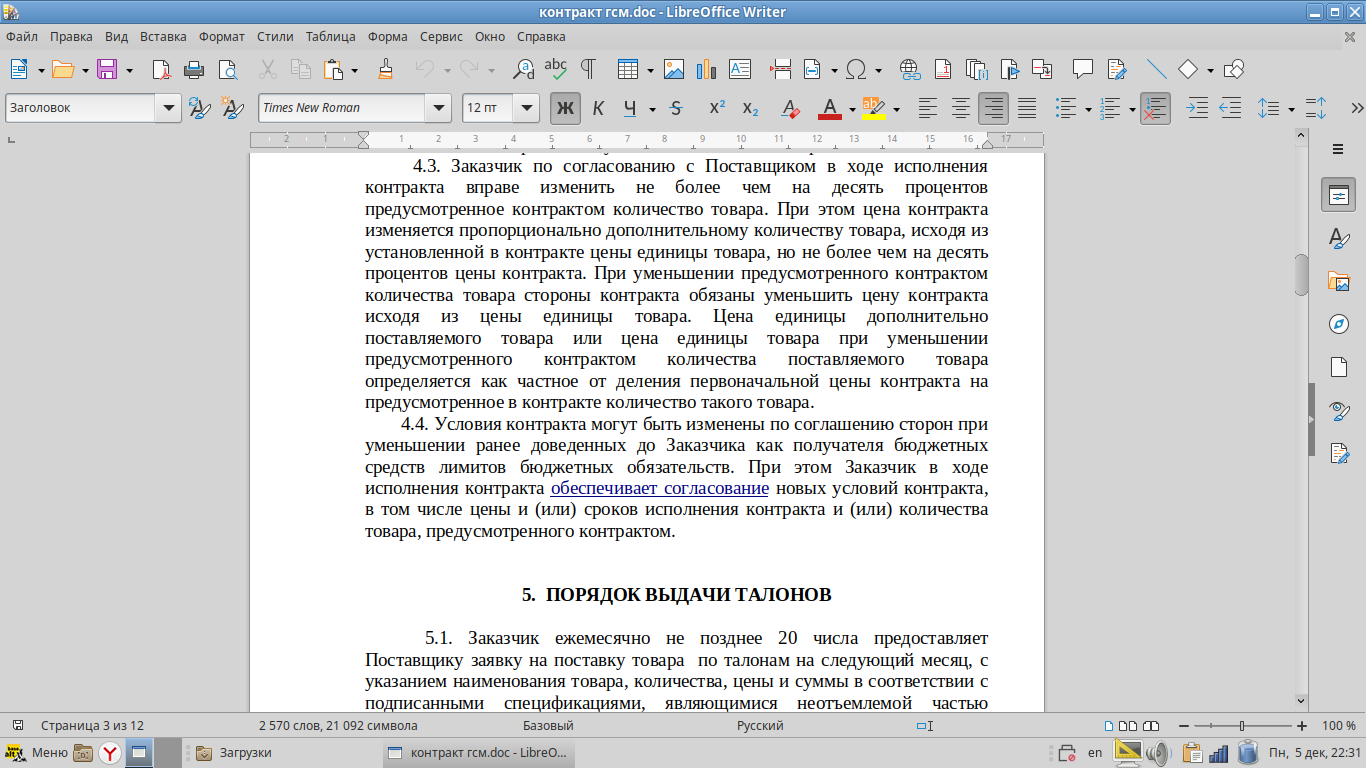This screenshot has width=1366, height=768.
Task: Toggle formatting marks pilcrow
Action: click(588, 69)
